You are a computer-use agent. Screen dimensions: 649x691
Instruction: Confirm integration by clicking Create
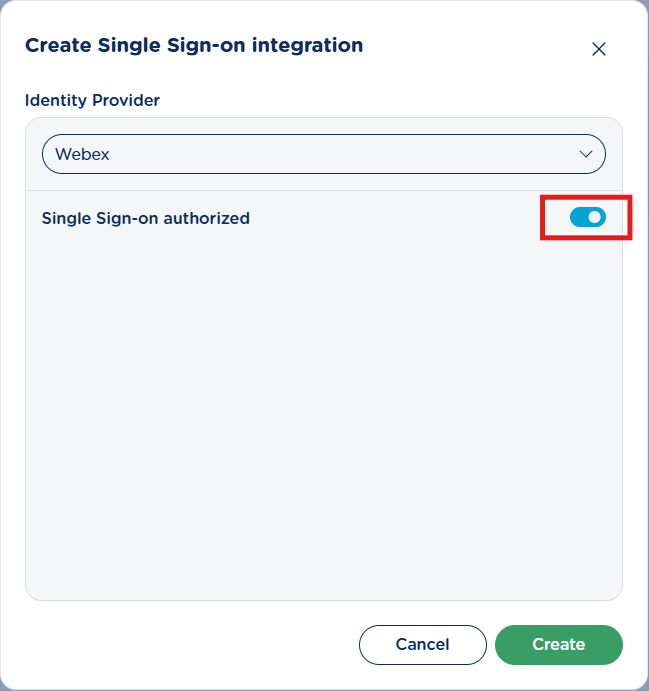point(558,644)
